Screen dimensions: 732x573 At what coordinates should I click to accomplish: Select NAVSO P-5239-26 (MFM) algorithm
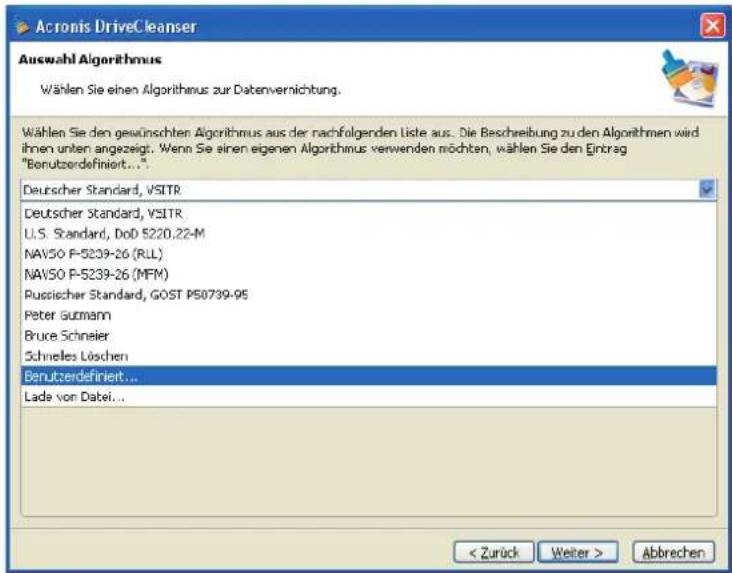[368, 274]
